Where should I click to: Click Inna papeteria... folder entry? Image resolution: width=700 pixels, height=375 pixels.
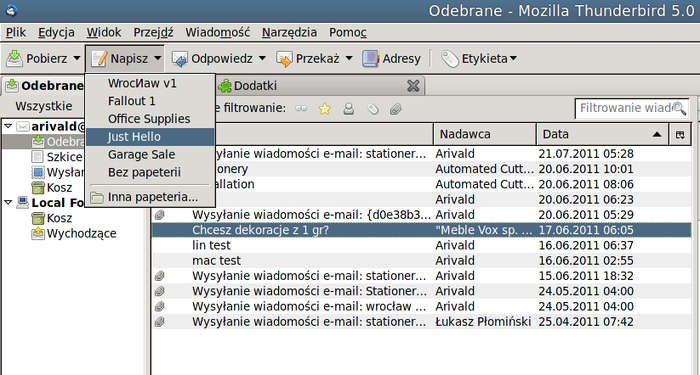pyautogui.click(x=150, y=197)
